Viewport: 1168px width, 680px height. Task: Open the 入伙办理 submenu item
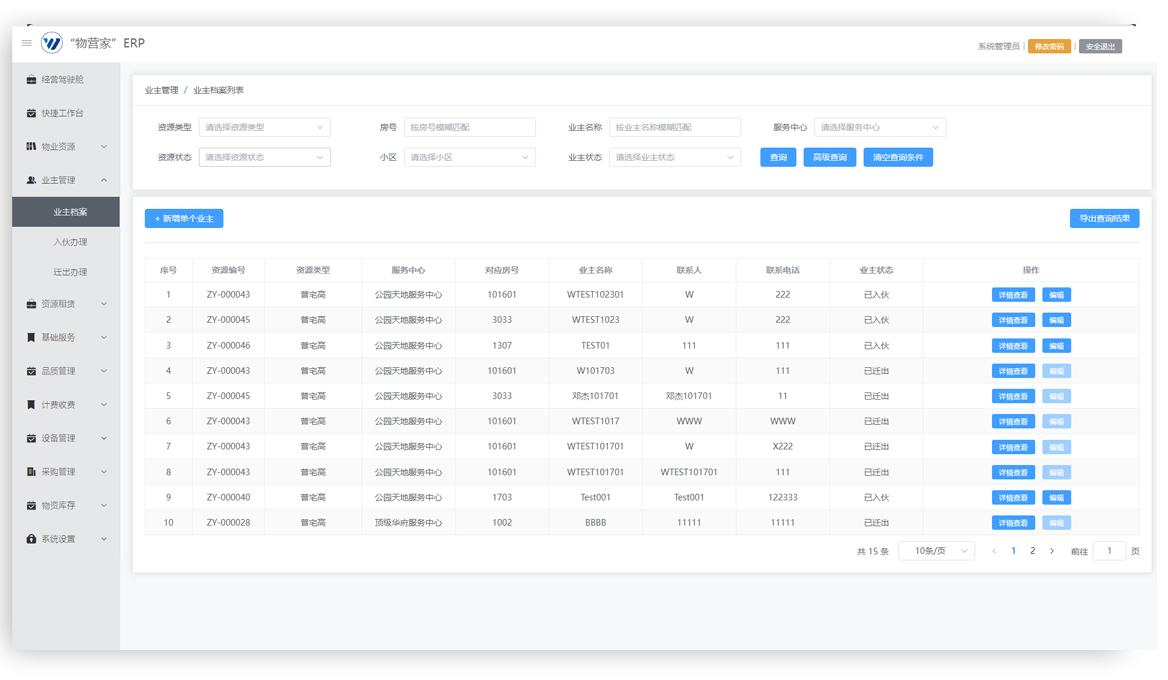[70, 242]
